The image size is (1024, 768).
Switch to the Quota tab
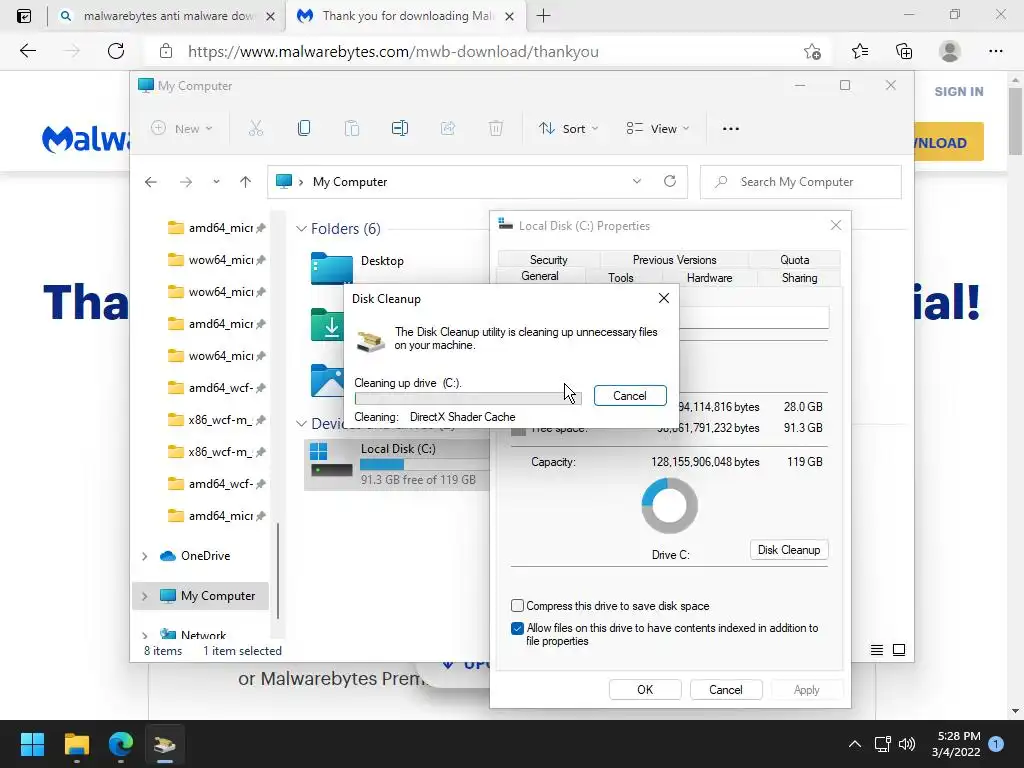point(794,259)
